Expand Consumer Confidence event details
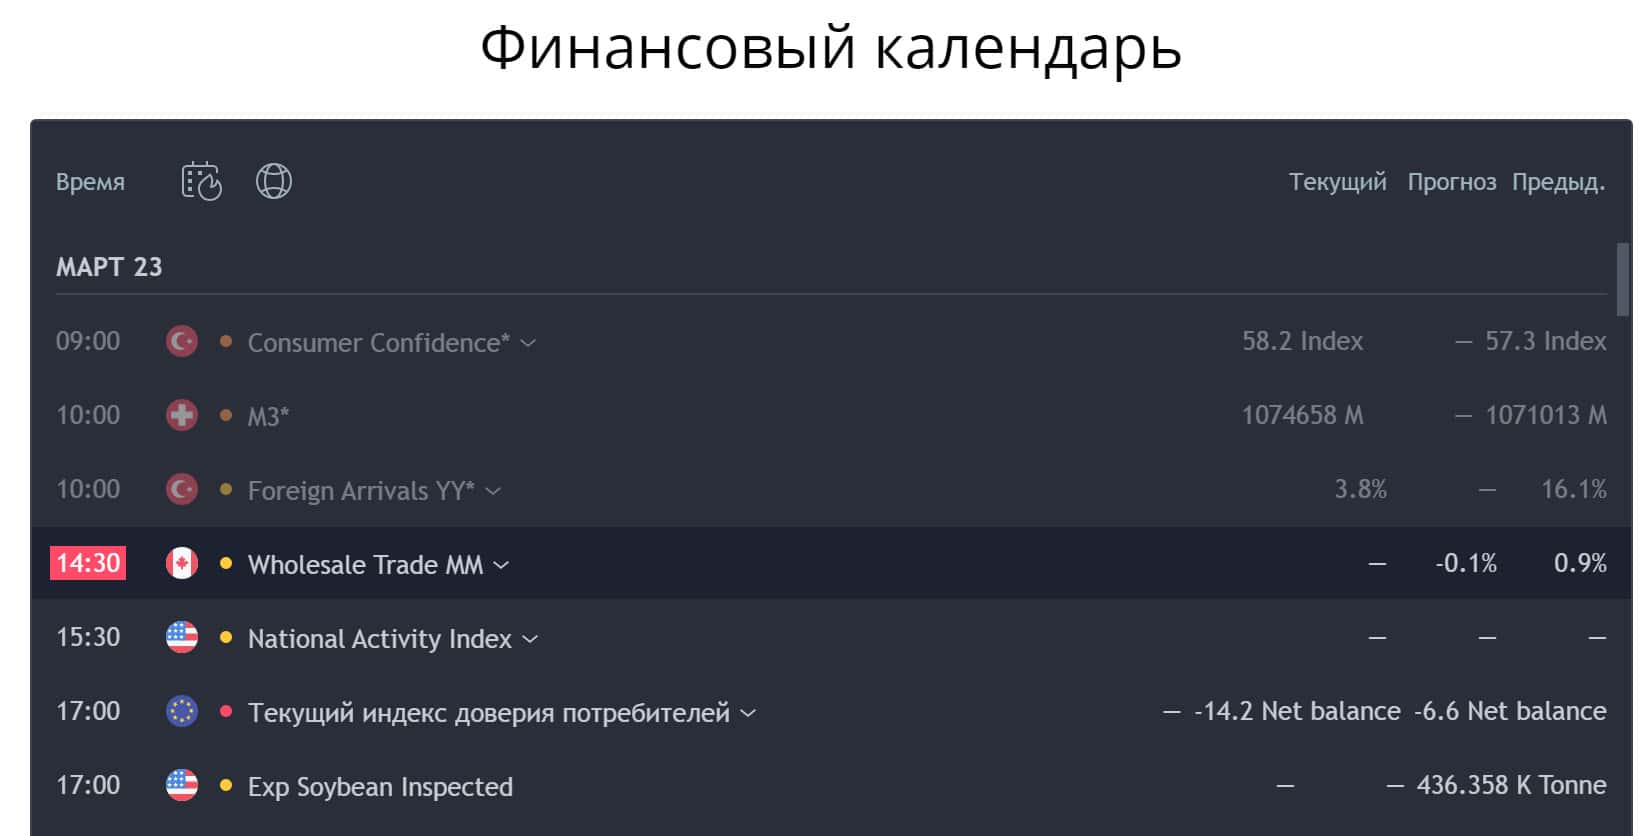Viewport: 1646px width, 836px height. point(529,343)
